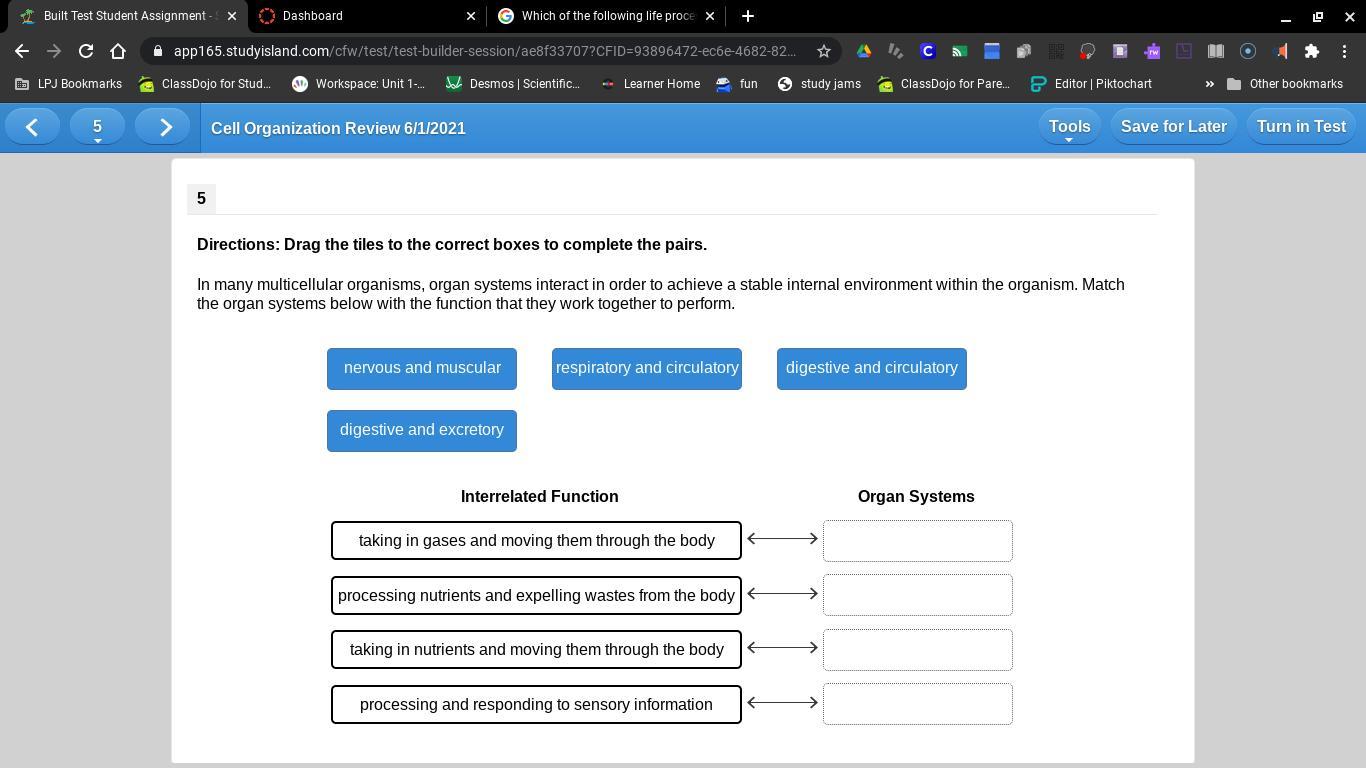Viewport: 1366px width, 768px height.
Task: Open Other bookmarks folder
Action: (x=1285, y=84)
